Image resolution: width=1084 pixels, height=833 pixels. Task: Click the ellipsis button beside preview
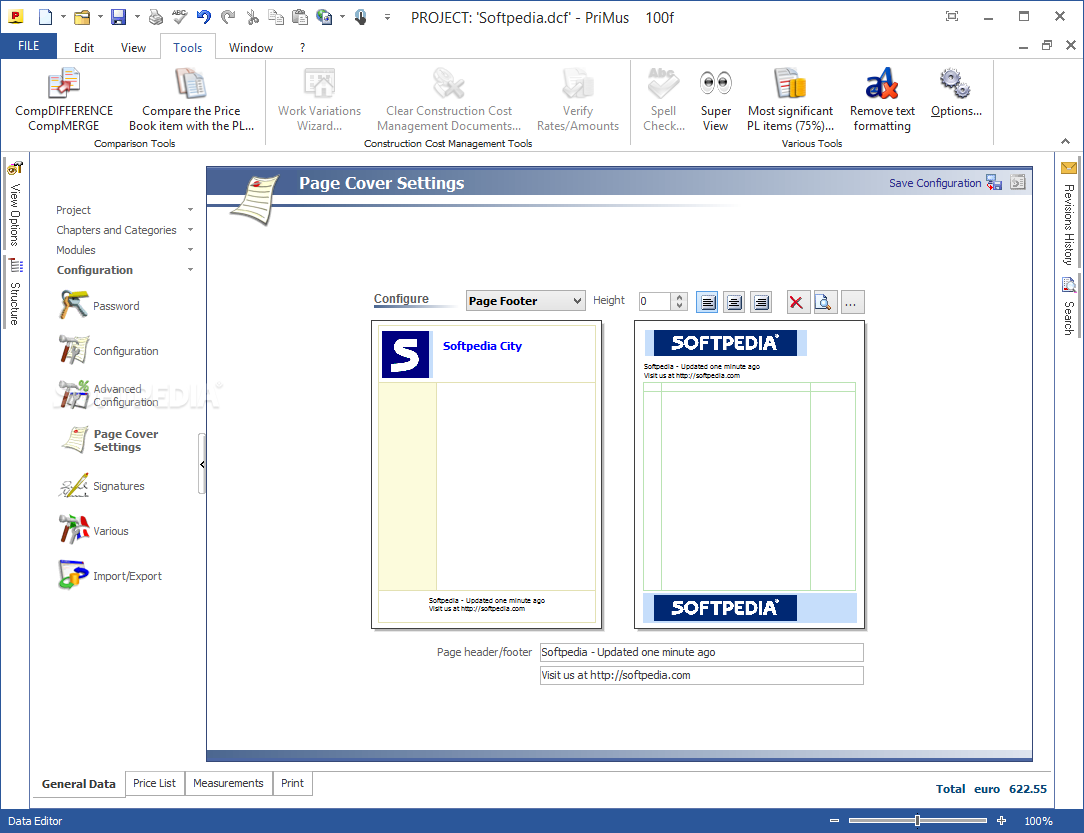click(x=850, y=302)
